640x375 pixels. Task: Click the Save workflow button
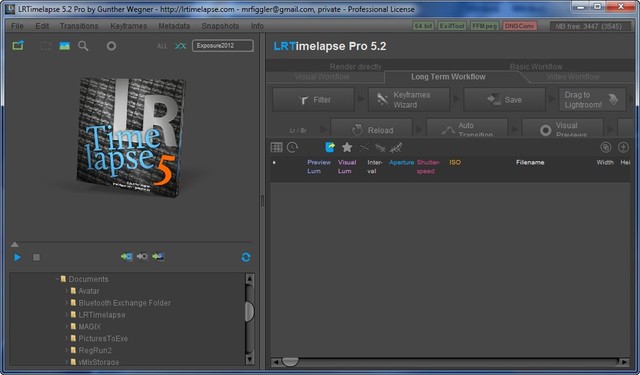point(504,100)
